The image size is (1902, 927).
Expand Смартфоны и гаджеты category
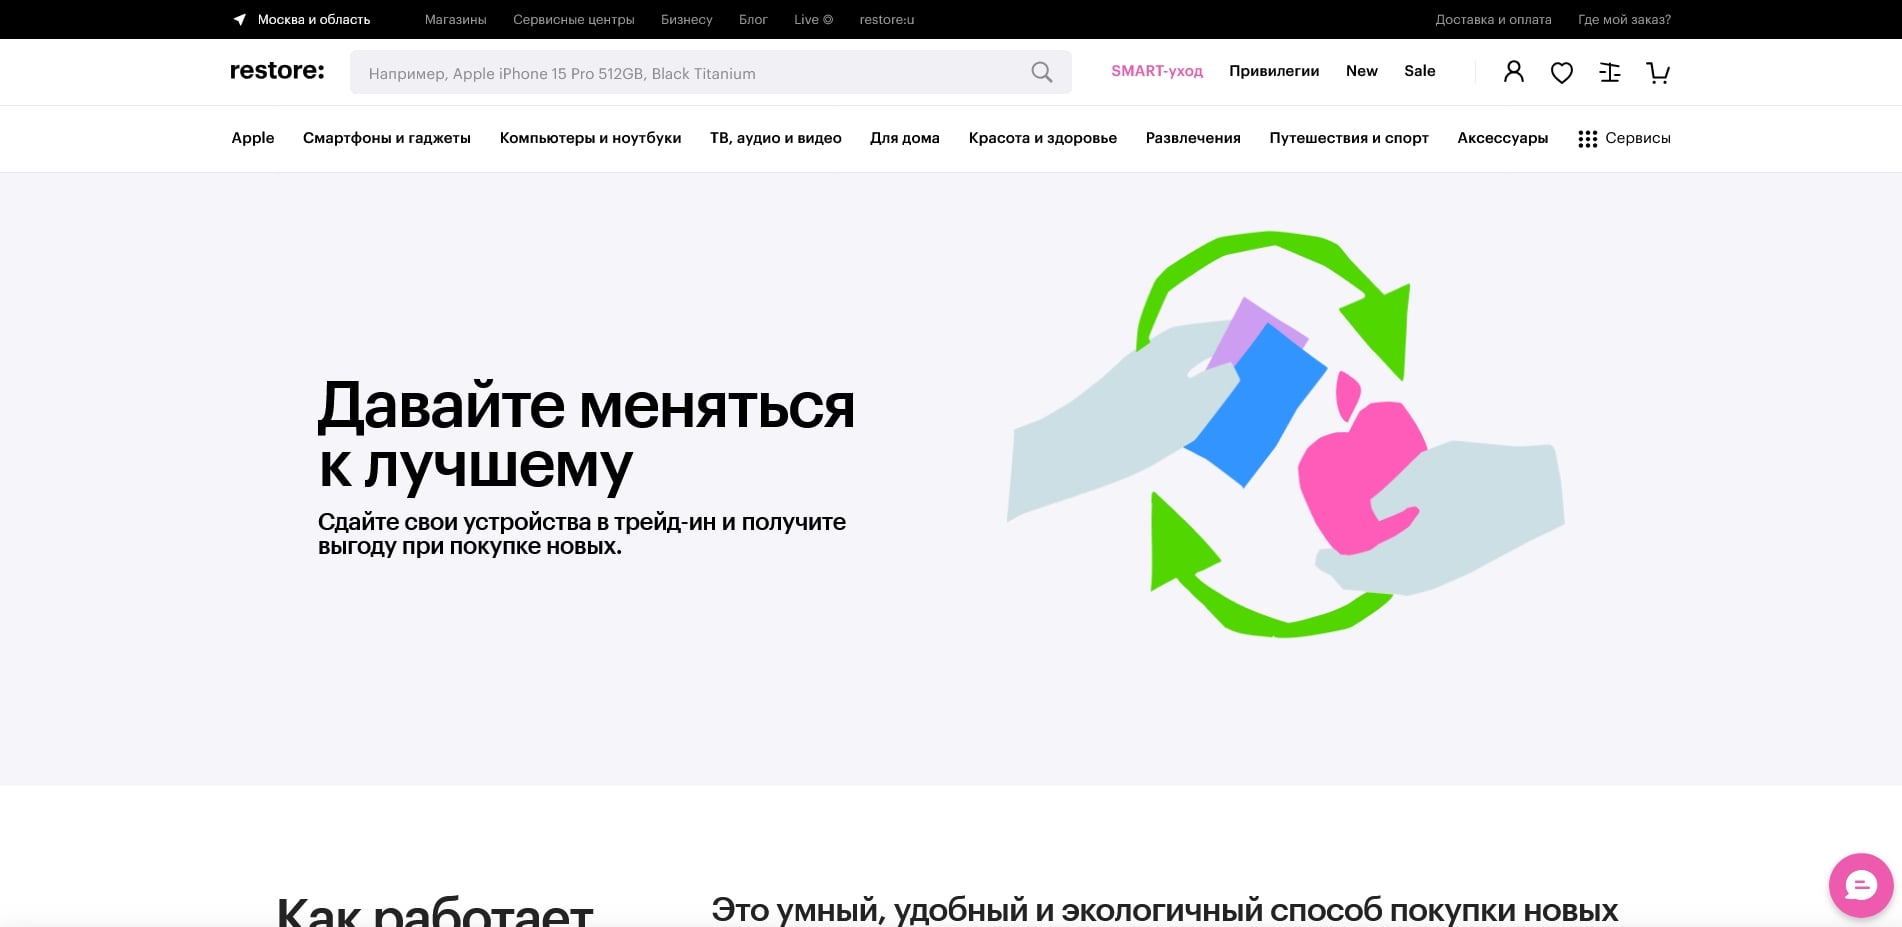click(x=386, y=138)
